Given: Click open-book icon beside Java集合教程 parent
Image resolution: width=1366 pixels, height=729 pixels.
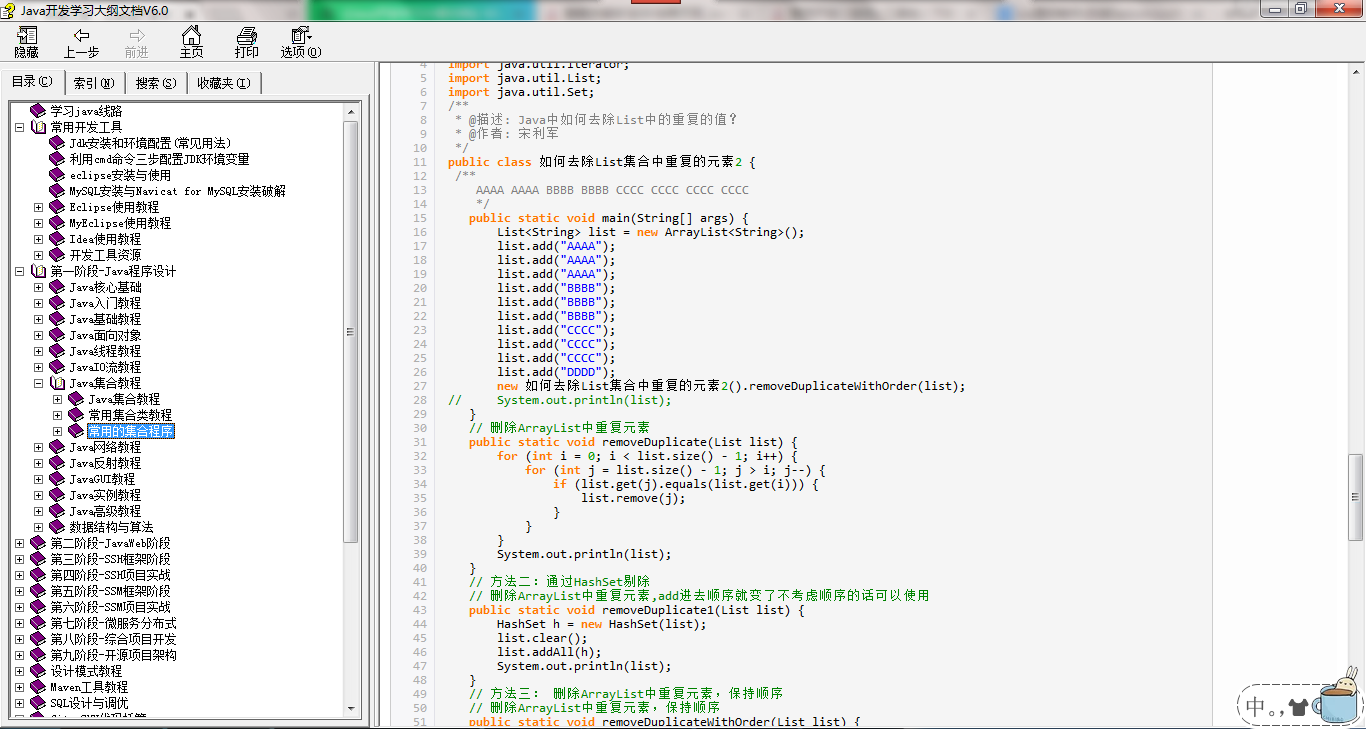Looking at the screenshot, I should coord(57,383).
